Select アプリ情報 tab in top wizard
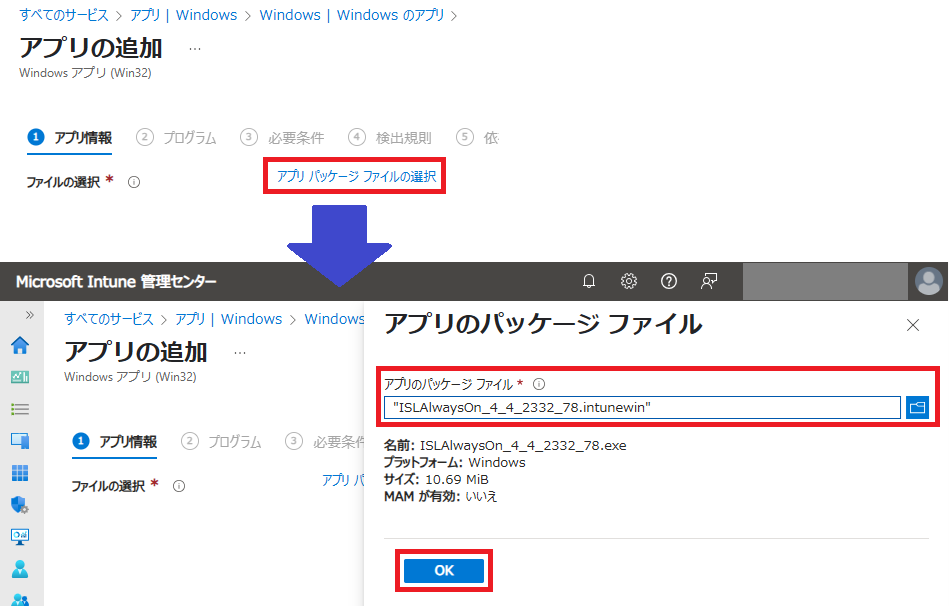This screenshot has height=610, width=950. [70, 138]
